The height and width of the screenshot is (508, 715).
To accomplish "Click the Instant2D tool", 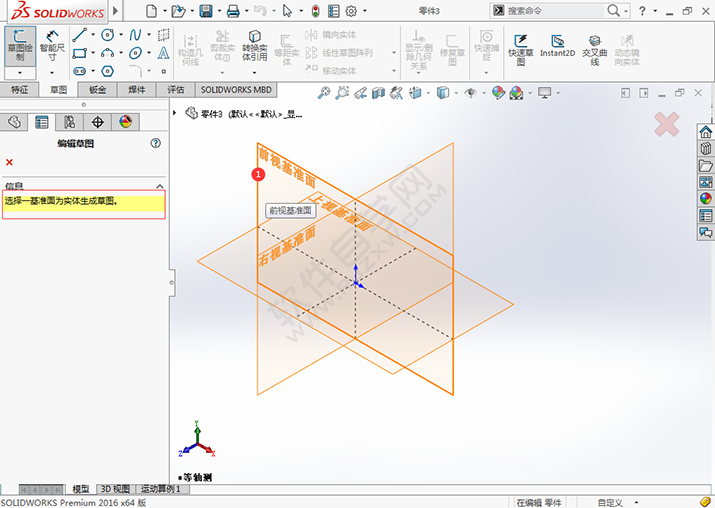I will coord(557,46).
